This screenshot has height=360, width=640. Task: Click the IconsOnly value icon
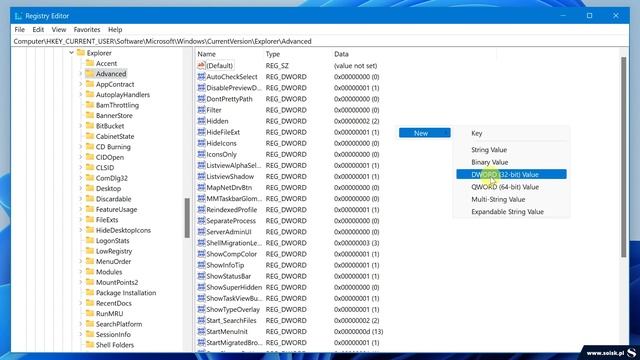click(x=201, y=154)
